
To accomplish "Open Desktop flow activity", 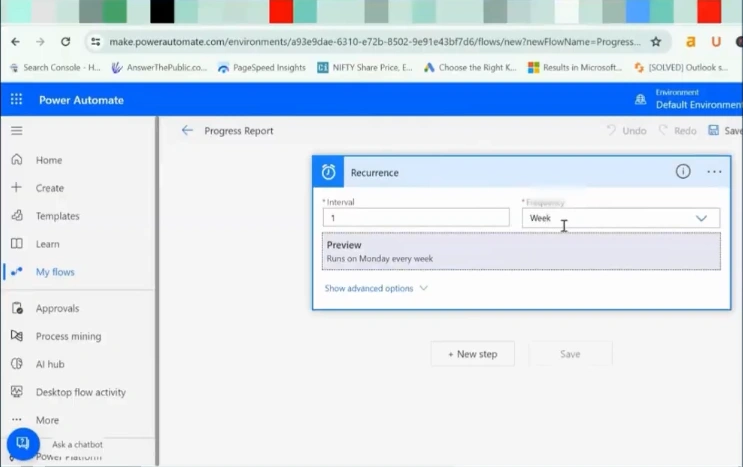I will pyautogui.click(x=81, y=392).
